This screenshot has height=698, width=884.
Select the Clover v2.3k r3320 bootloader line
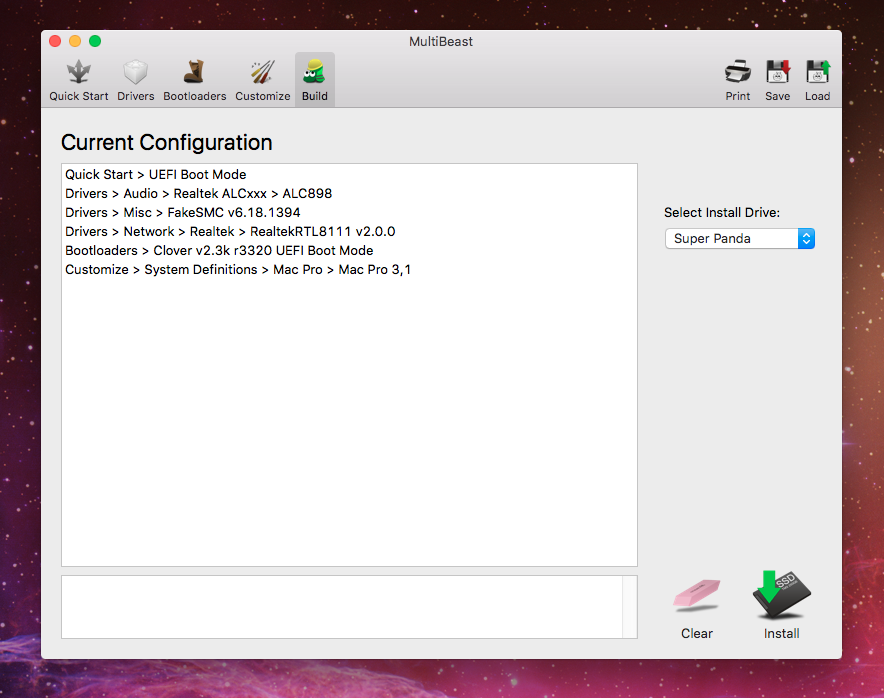(349, 250)
